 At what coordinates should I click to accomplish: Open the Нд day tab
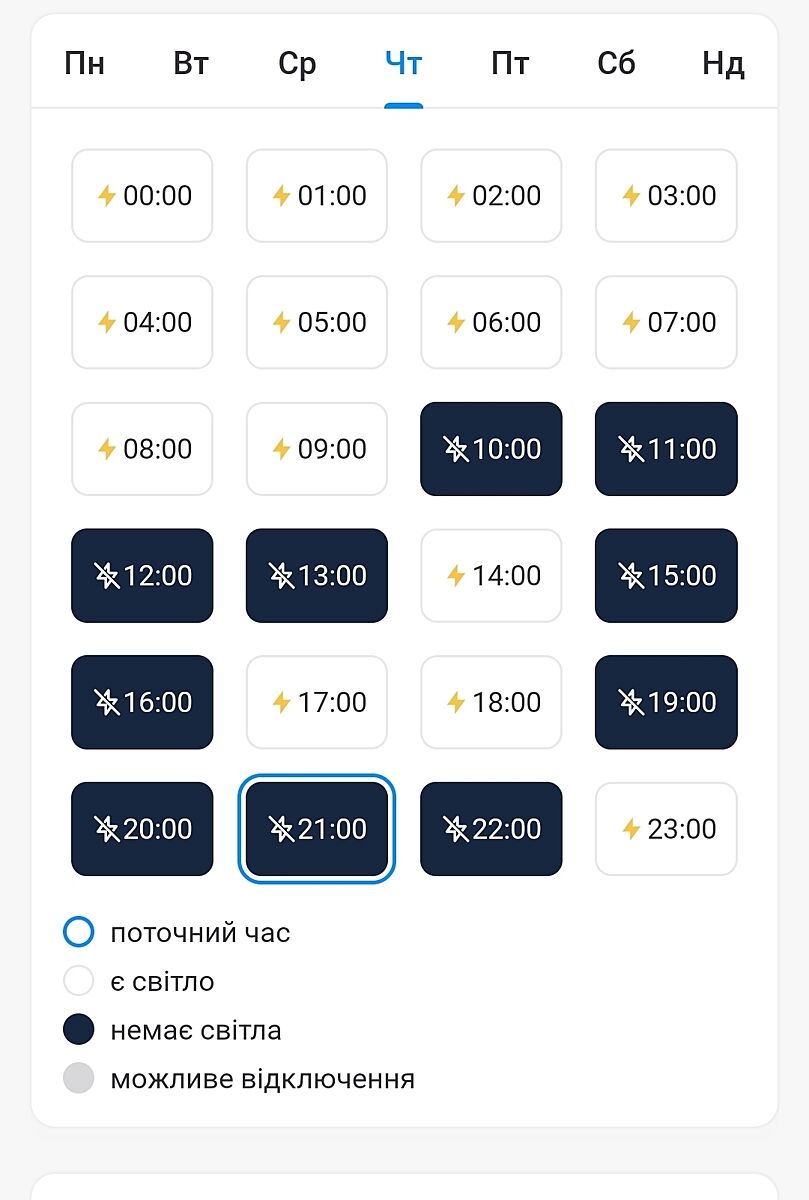coord(722,65)
